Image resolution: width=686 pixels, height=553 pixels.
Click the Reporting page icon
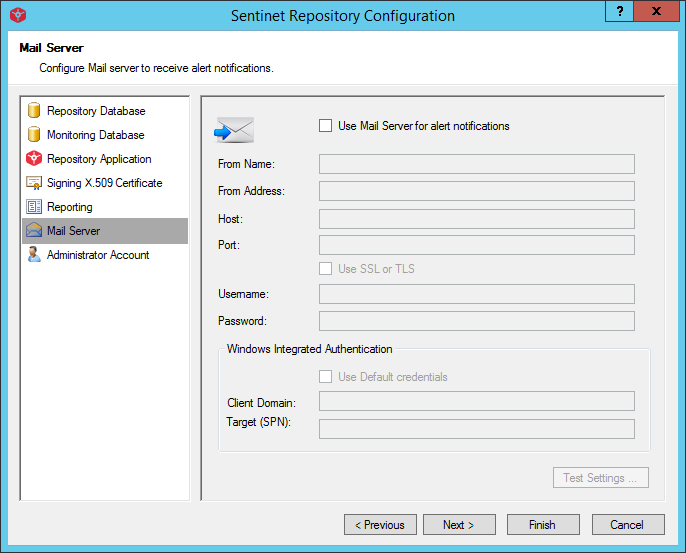point(34,206)
